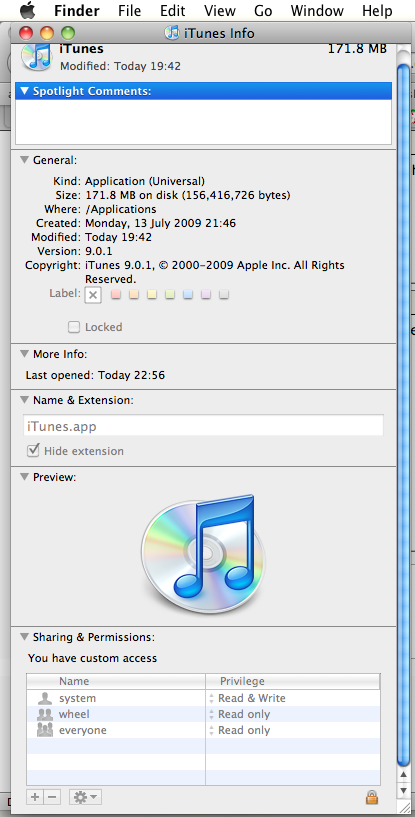
Task: Collapse the Preview section
Action: click(24, 477)
